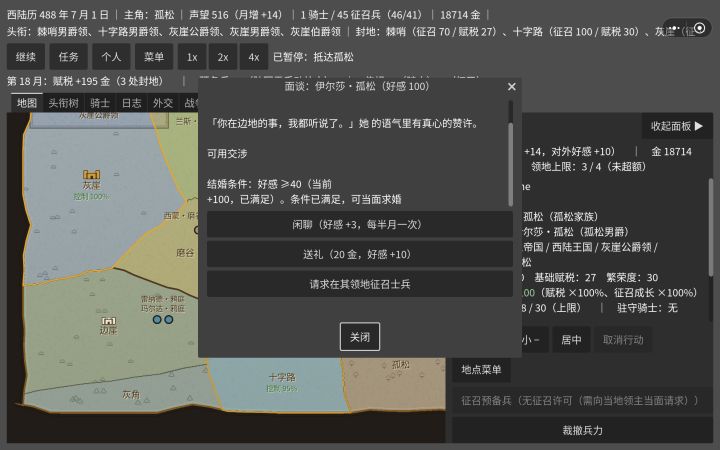This screenshot has height=450, width=720.
Task: Click 领地上限: 3 / 4 text
Action: pyautogui.click(x=588, y=167)
